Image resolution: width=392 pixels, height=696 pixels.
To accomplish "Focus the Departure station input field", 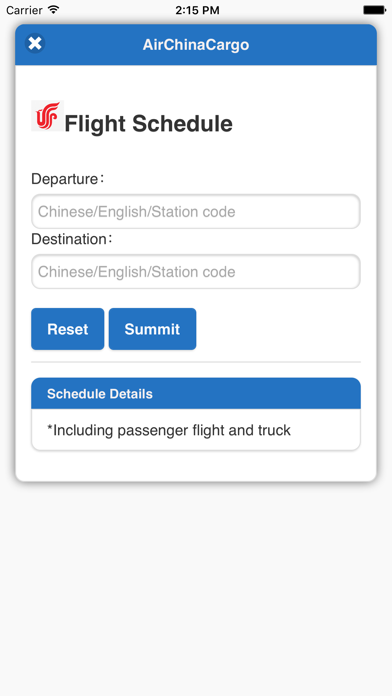I will click(x=196, y=211).
